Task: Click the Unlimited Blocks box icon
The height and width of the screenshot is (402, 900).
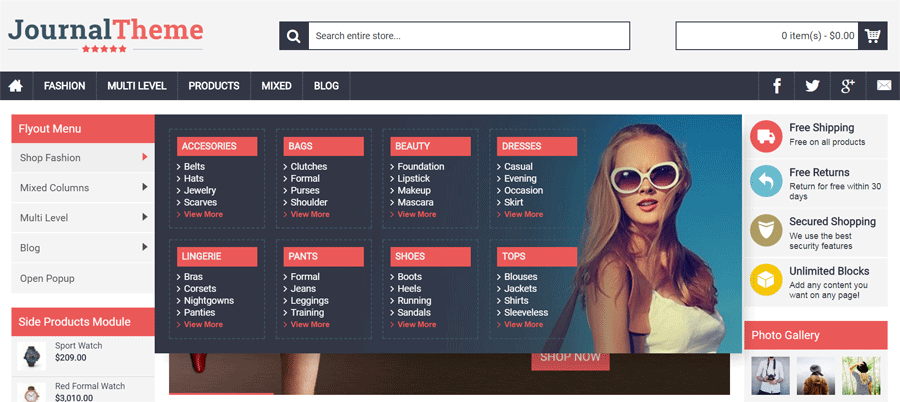Action: tap(766, 278)
